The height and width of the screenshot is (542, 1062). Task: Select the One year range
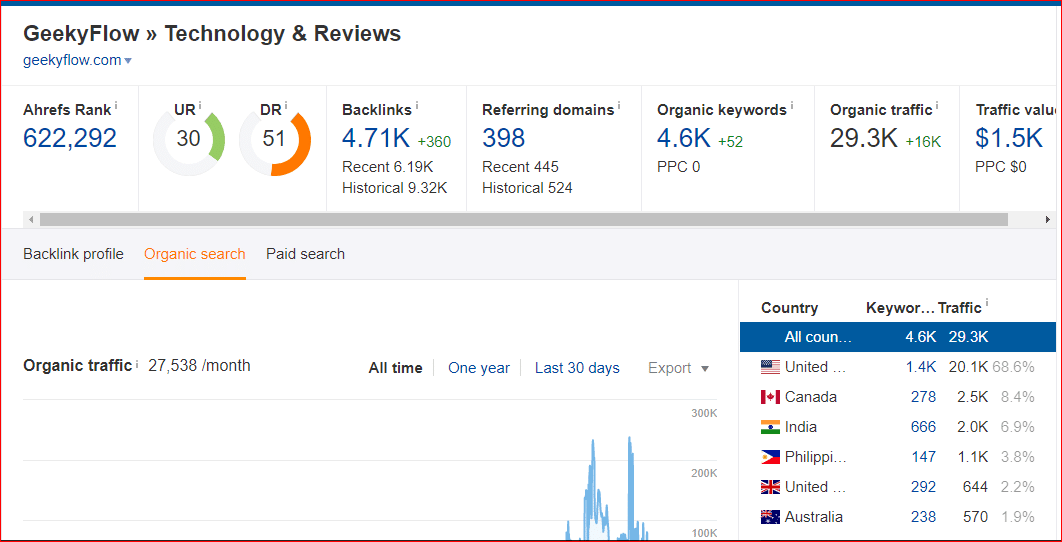coord(479,368)
